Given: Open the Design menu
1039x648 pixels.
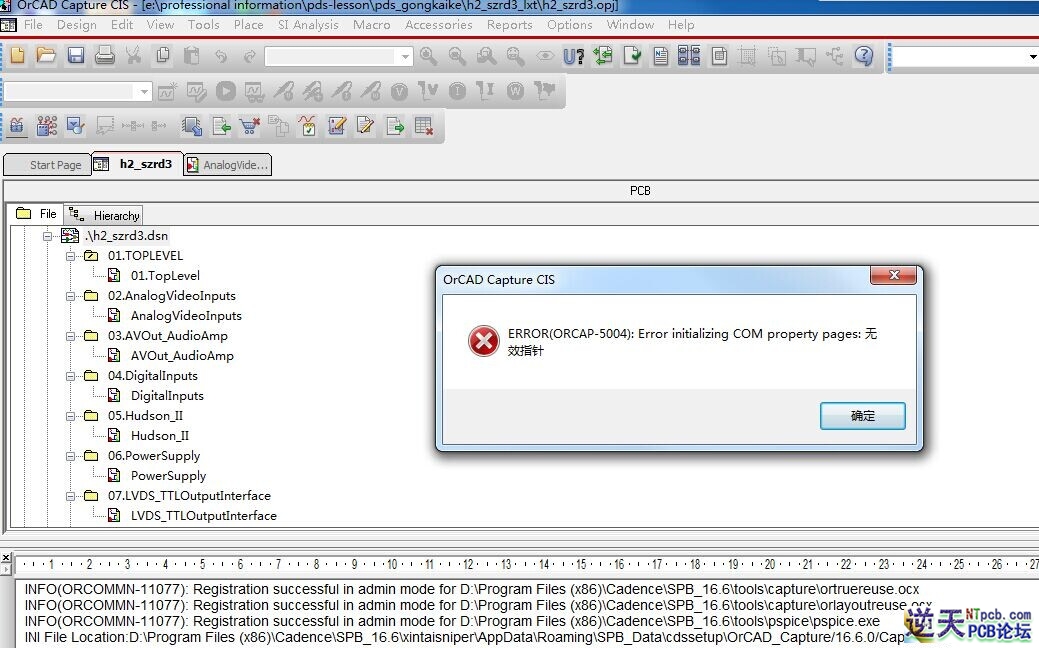Looking at the screenshot, I should 77,25.
